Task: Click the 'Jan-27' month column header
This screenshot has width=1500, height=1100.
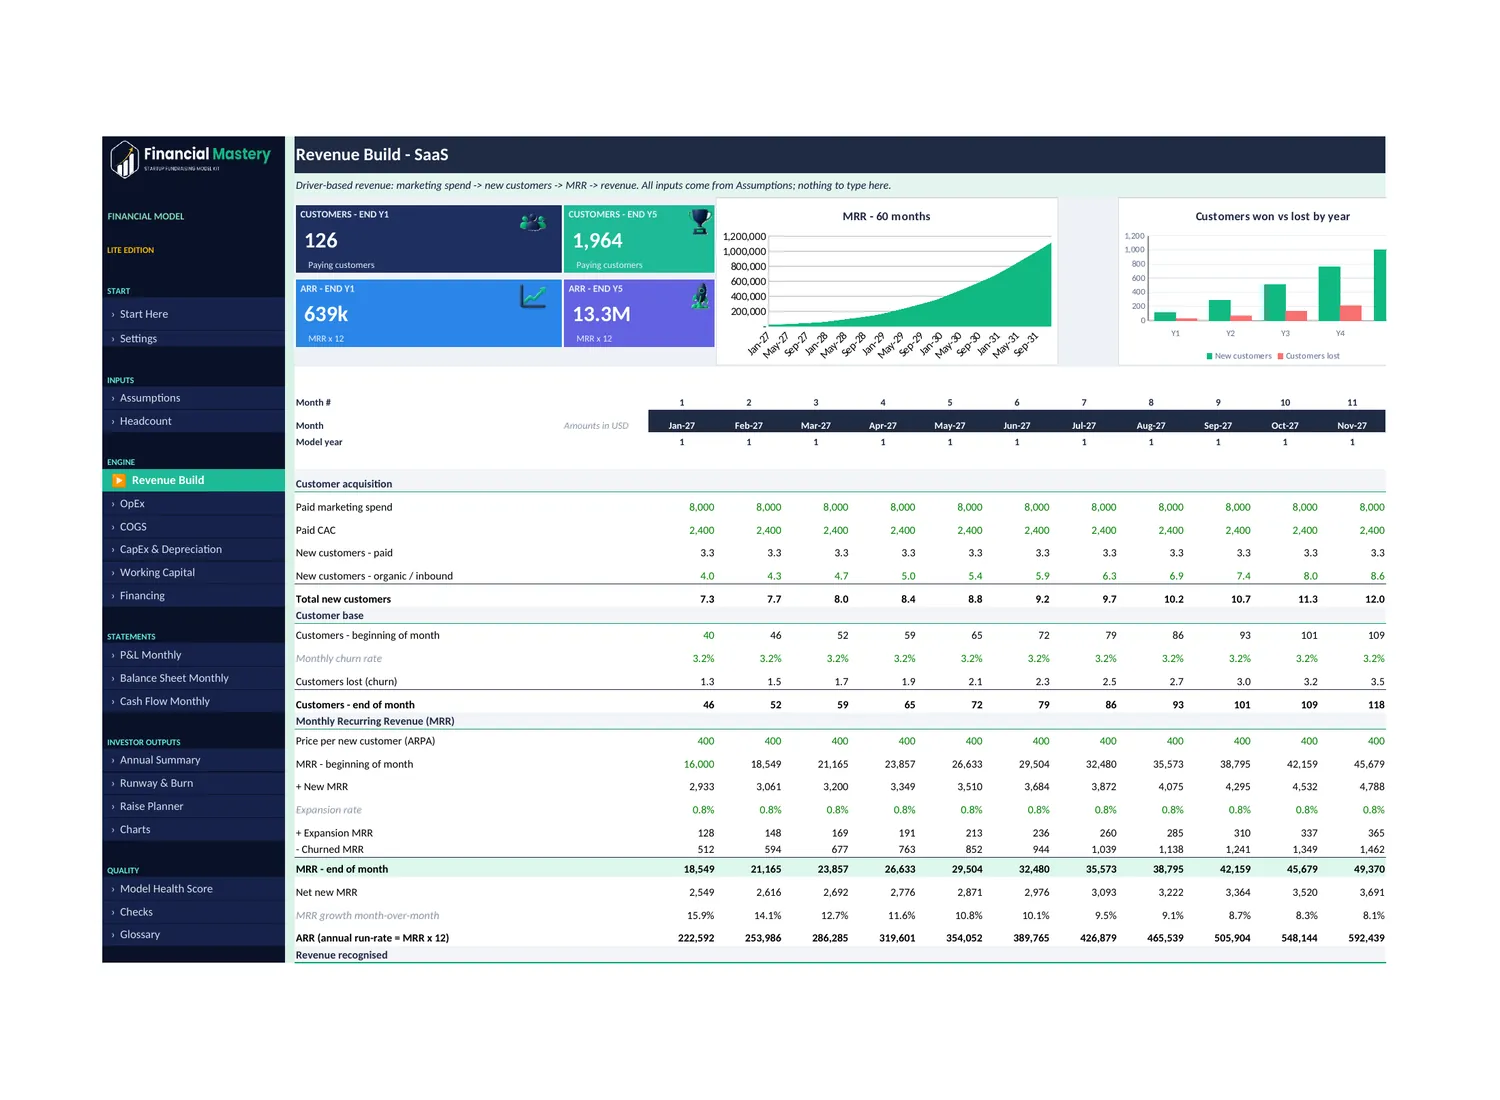Action: [682, 426]
